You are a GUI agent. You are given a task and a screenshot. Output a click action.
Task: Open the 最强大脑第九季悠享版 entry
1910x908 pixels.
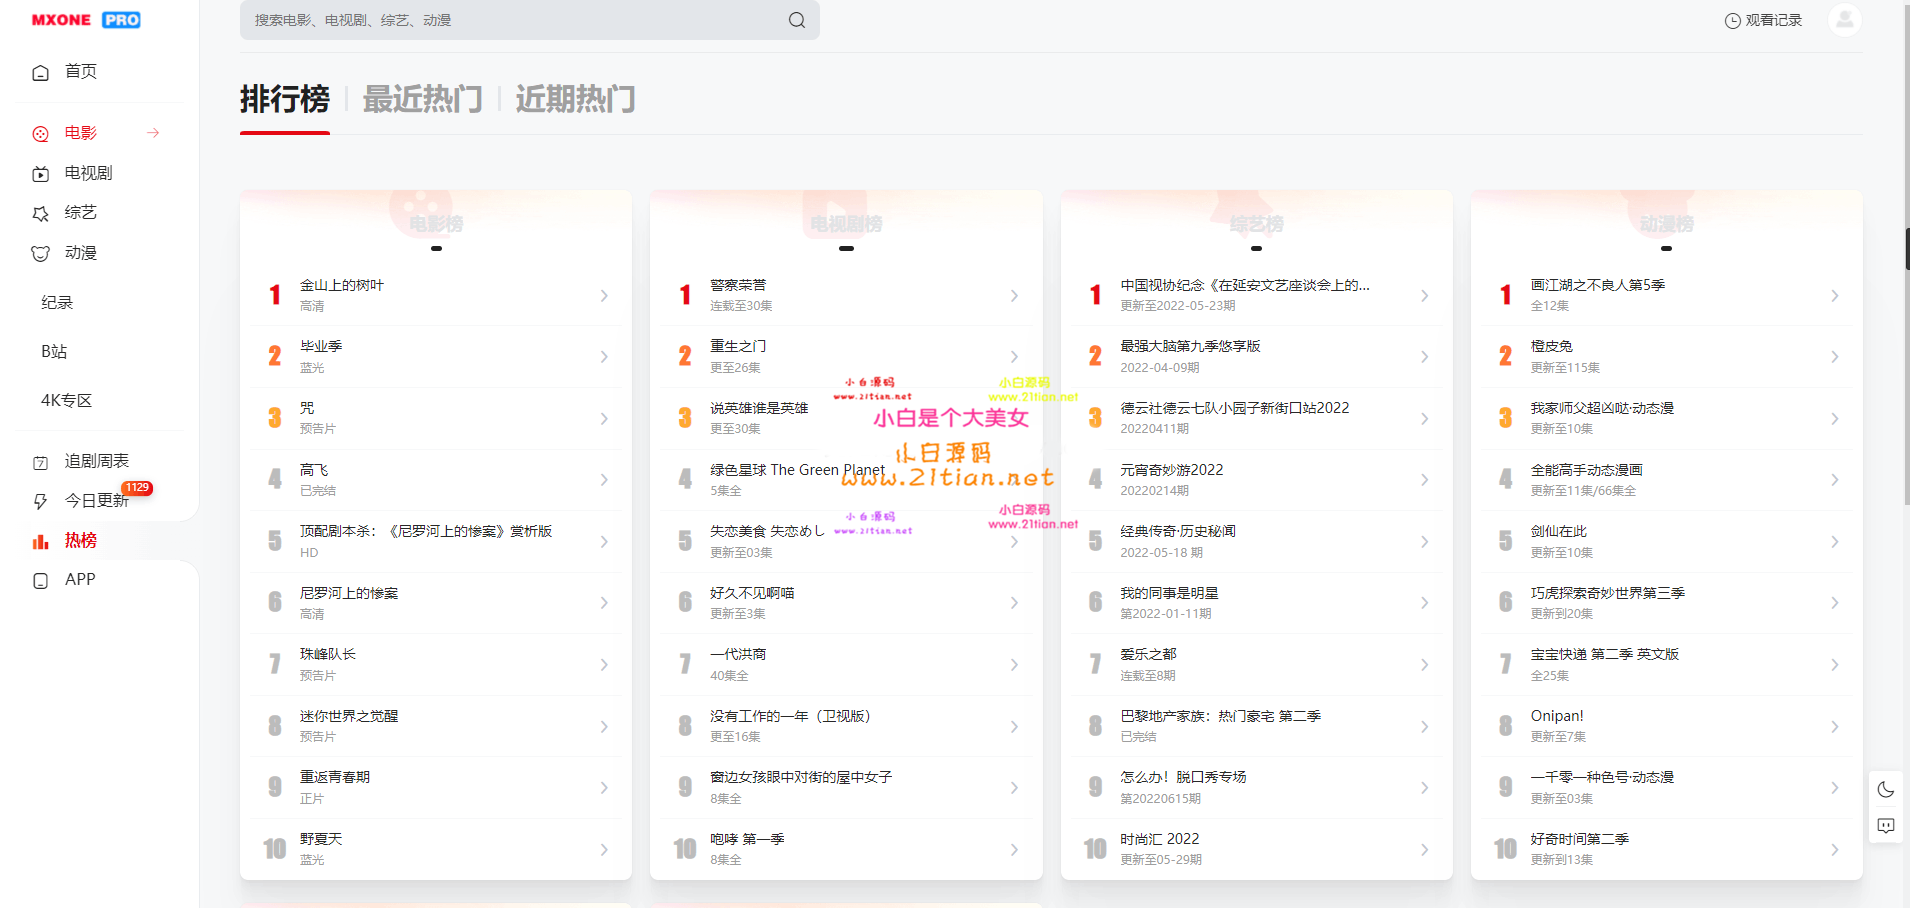1190,347
